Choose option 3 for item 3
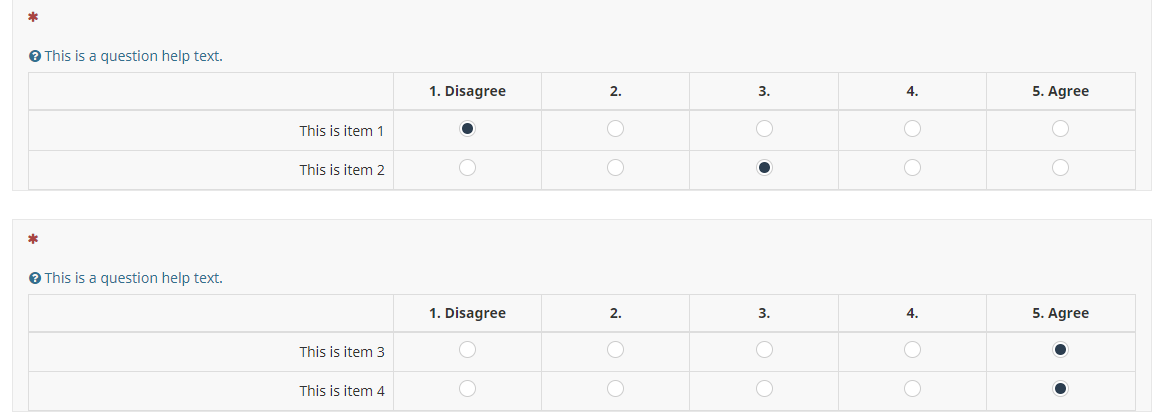Viewport: 1170px width, 418px height. click(x=764, y=350)
